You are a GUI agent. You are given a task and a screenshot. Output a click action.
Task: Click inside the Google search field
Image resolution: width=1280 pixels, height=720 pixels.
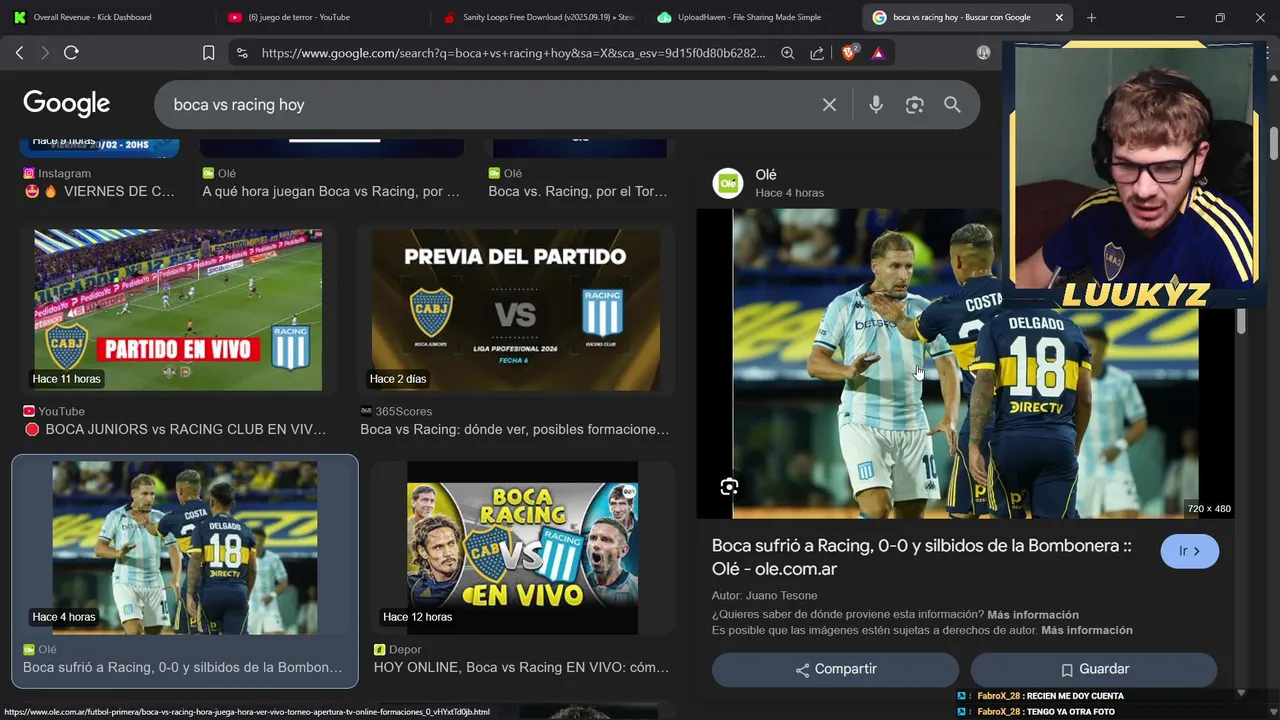click(x=490, y=105)
